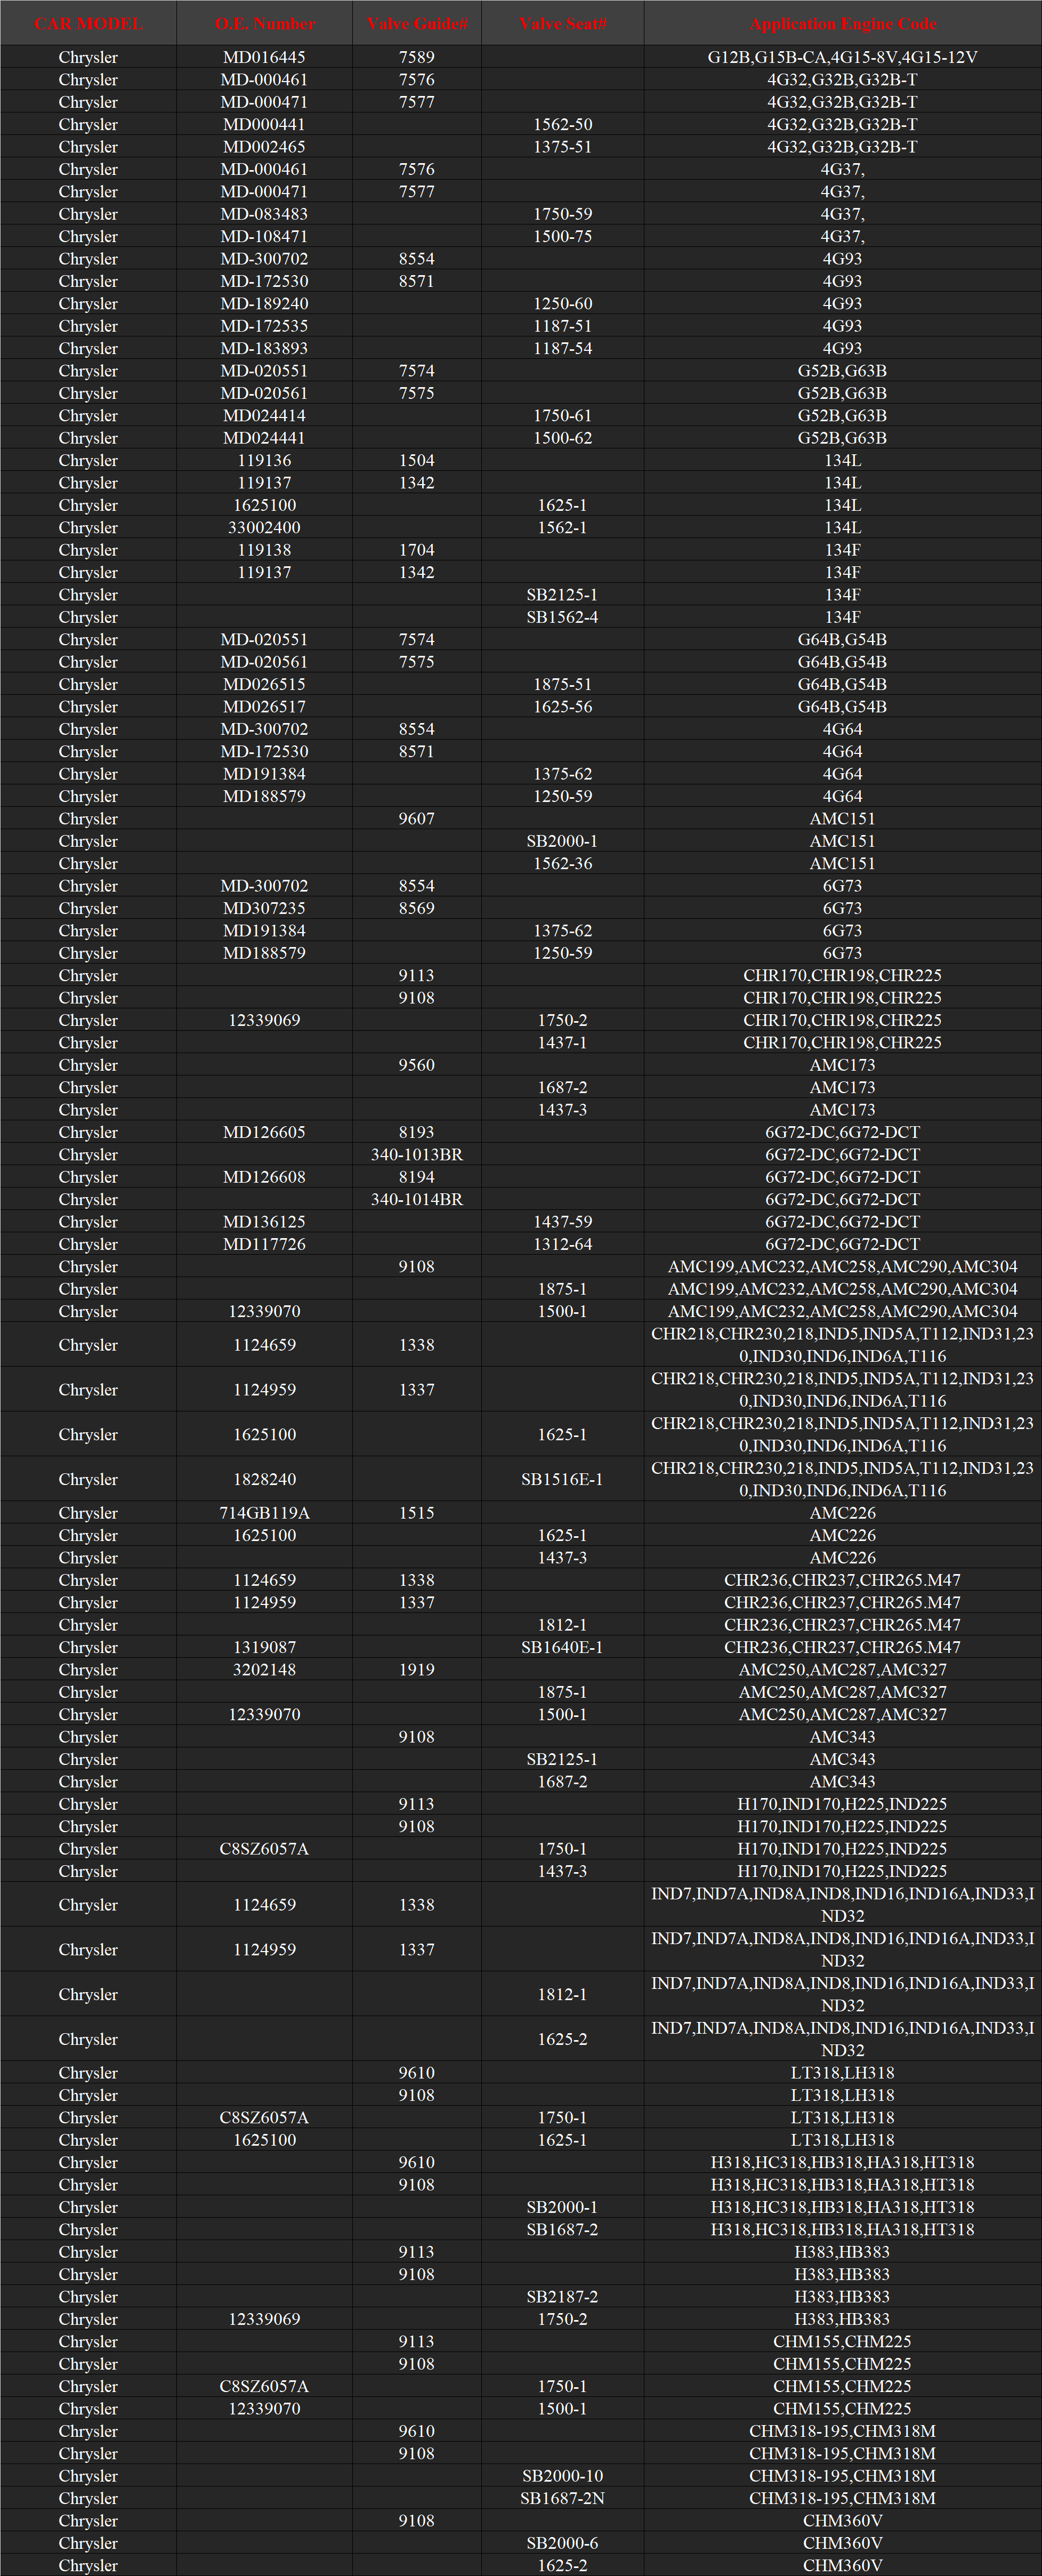Select valve guide value 1704
The width and height of the screenshot is (1042, 2576).
tap(417, 550)
